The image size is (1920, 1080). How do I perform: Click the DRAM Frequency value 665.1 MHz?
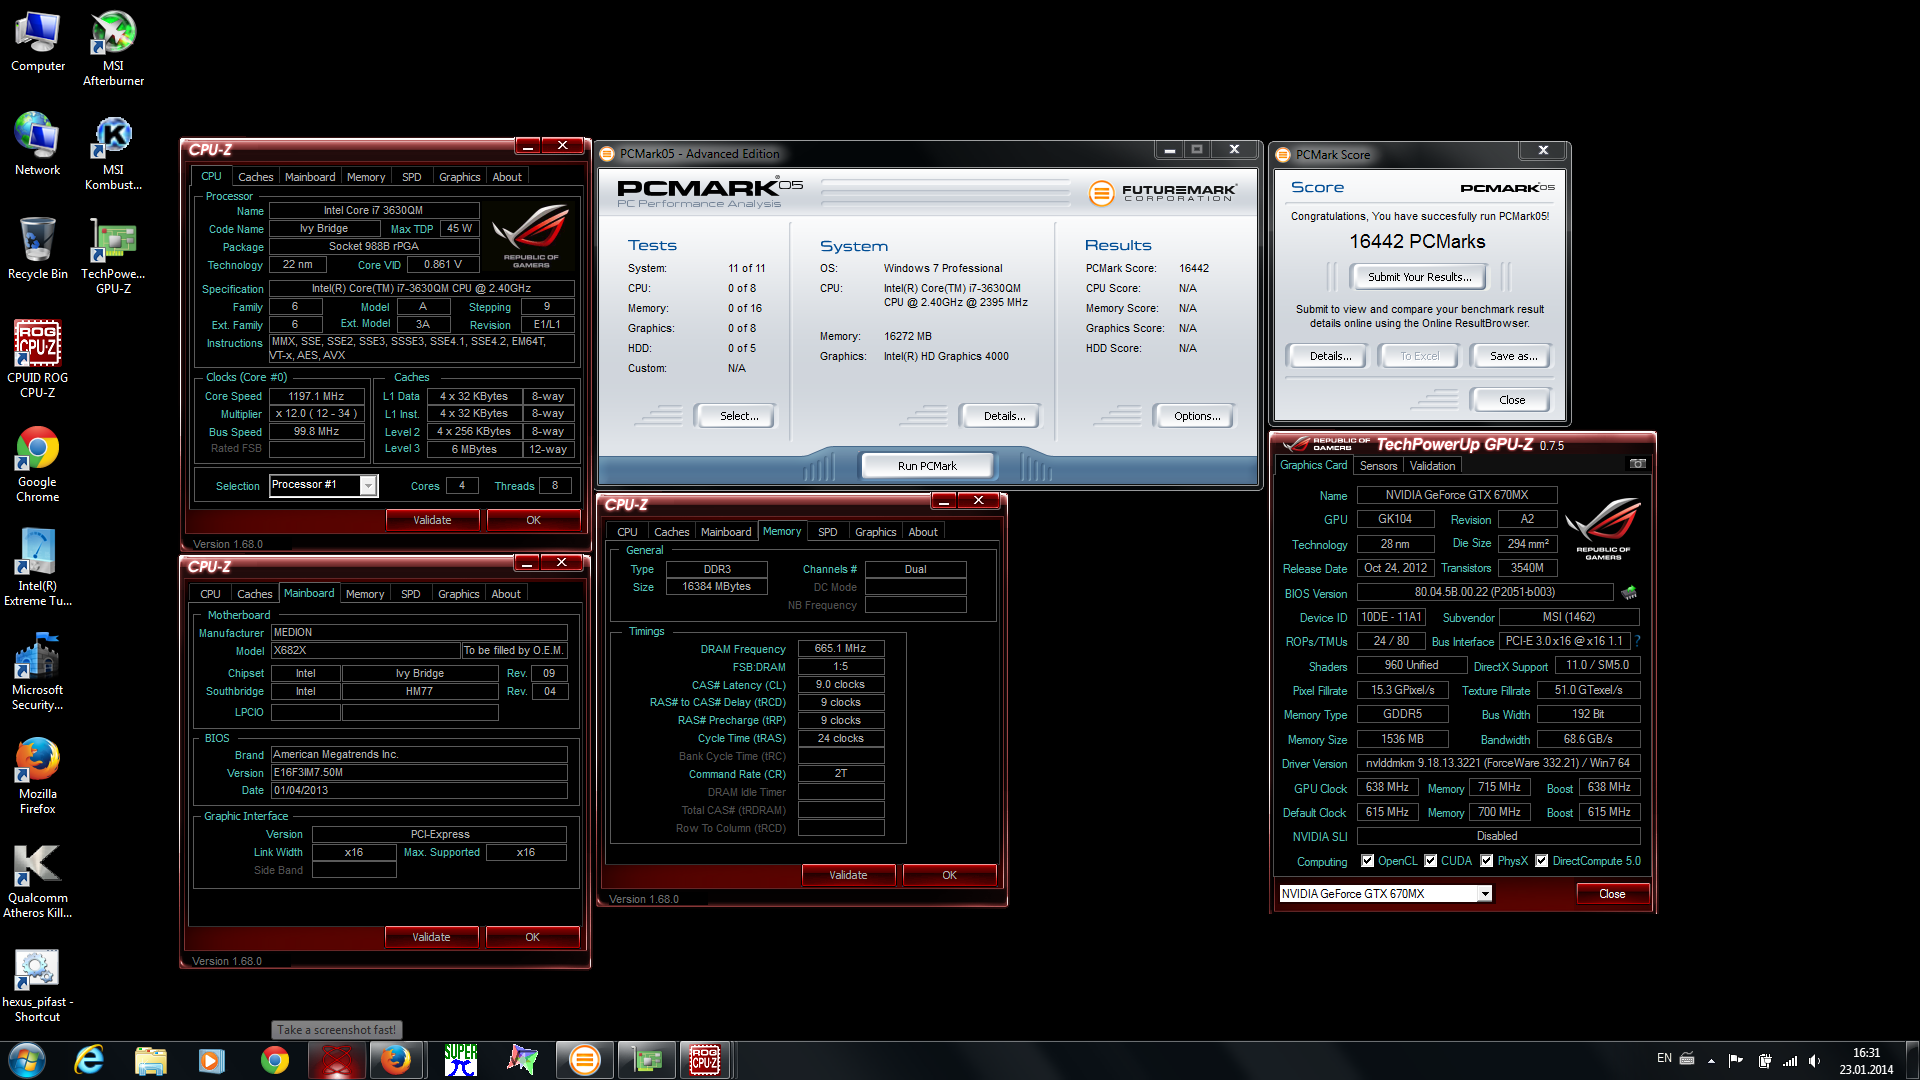[840, 648]
